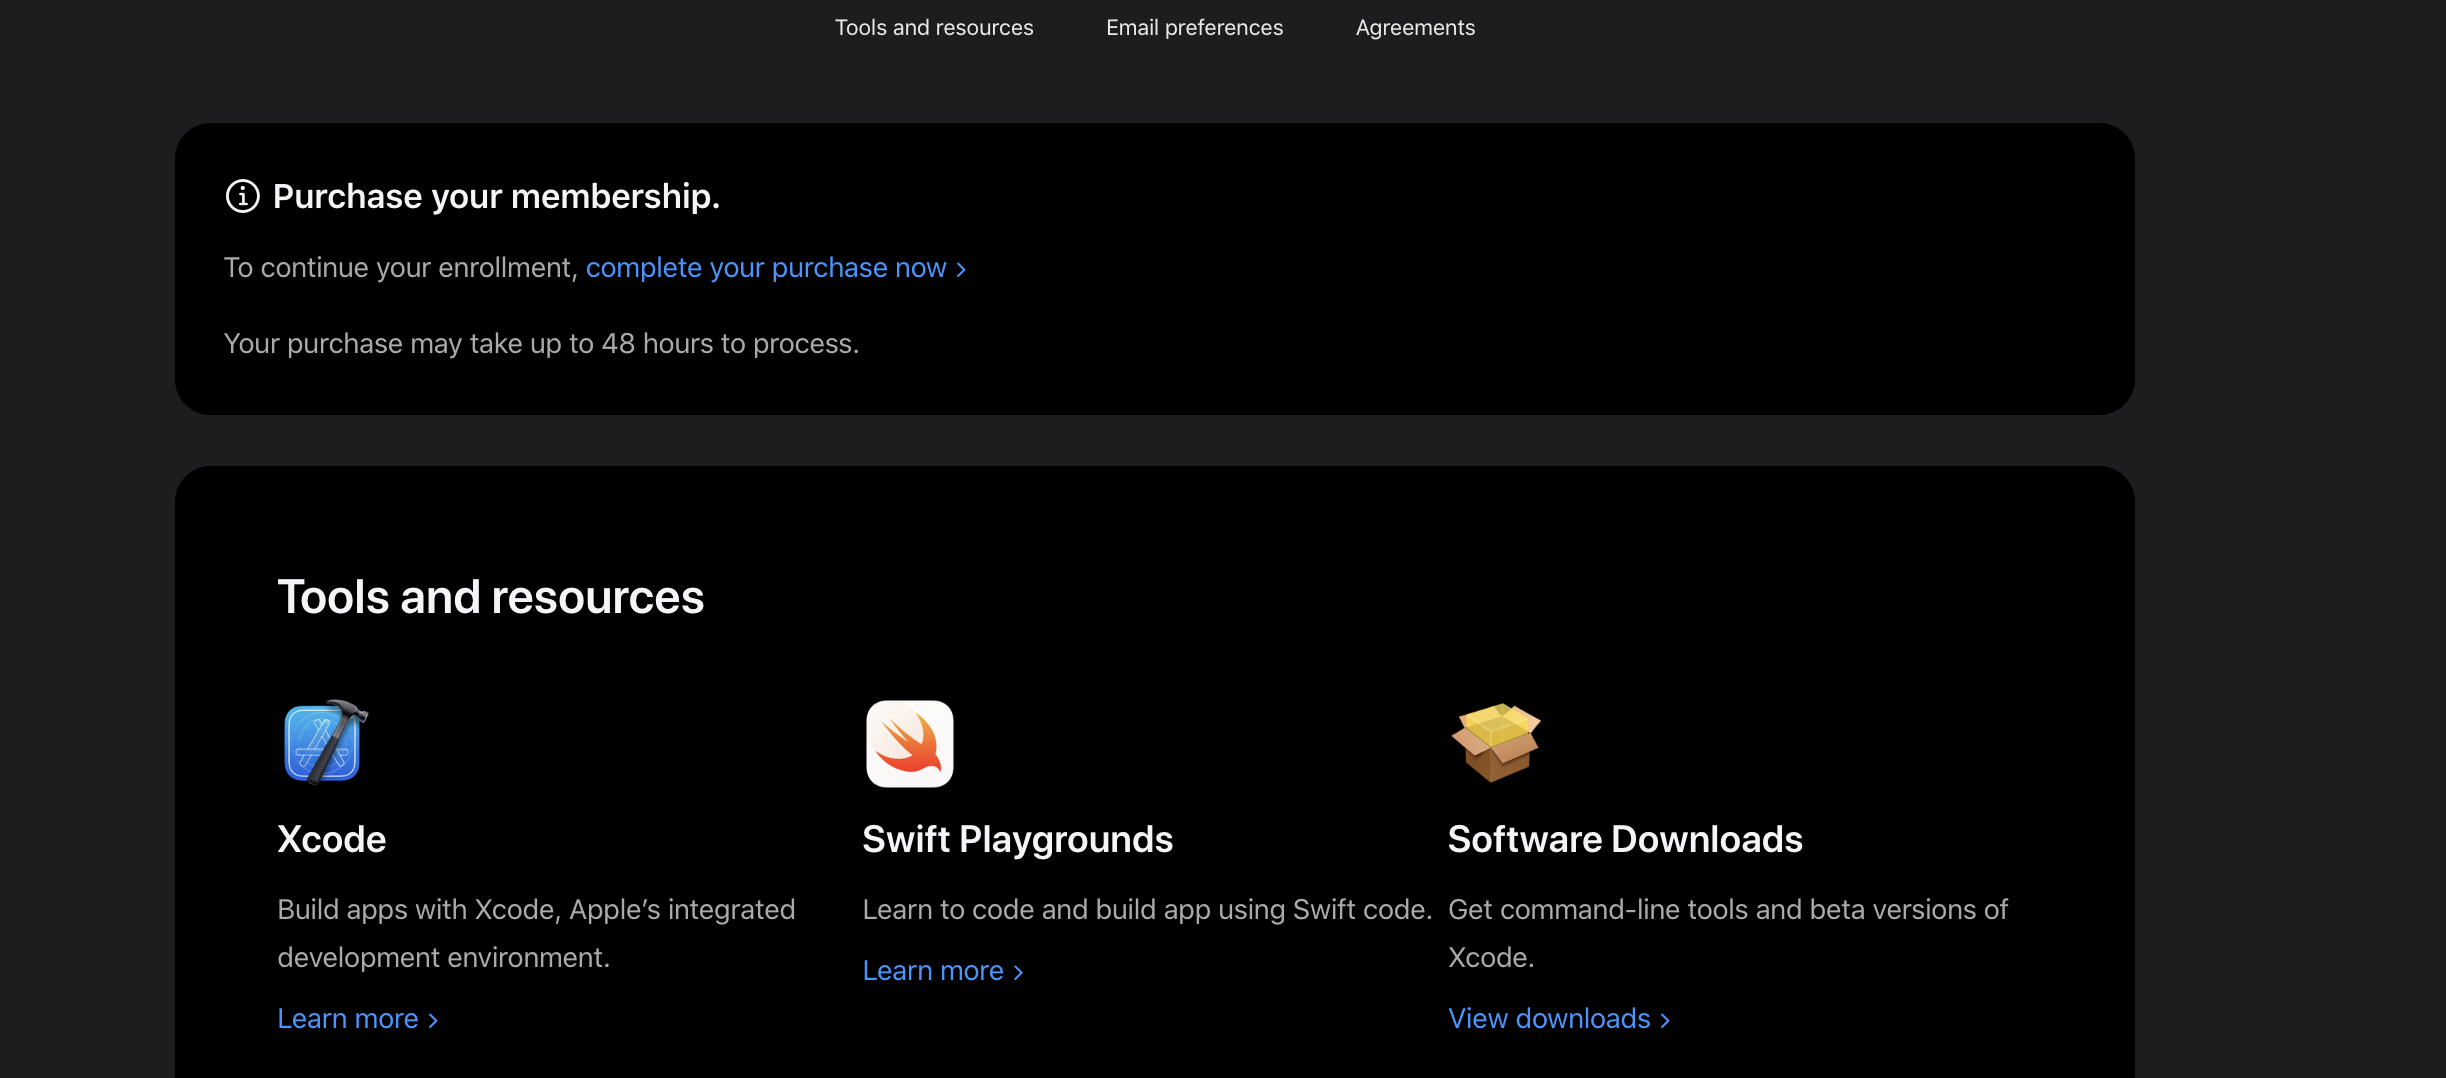Go to the Agreements tab
The image size is (2446, 1078).
[x=1415, y=28]
